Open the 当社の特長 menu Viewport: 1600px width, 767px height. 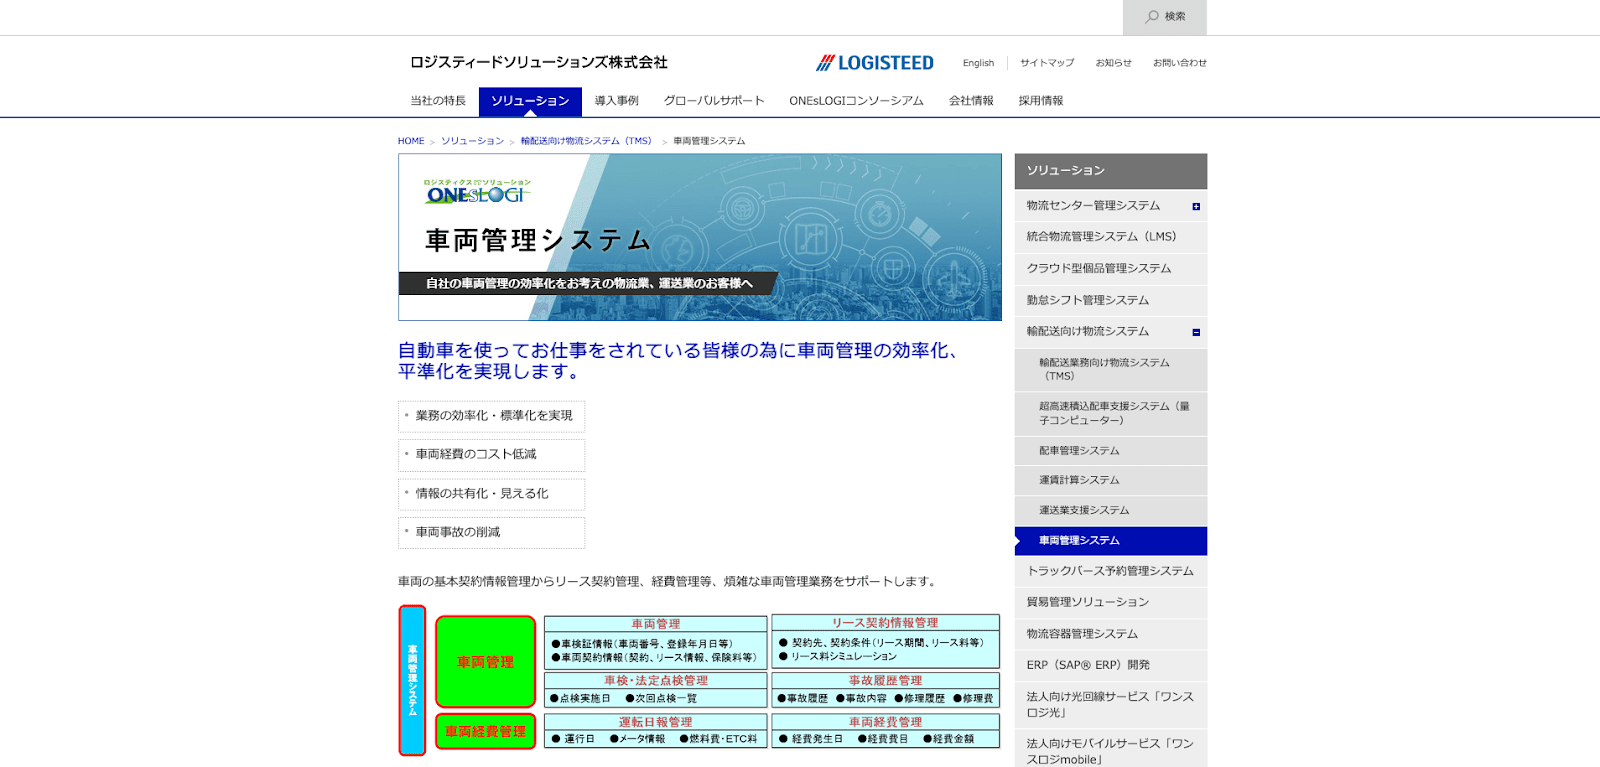point(438,101)
